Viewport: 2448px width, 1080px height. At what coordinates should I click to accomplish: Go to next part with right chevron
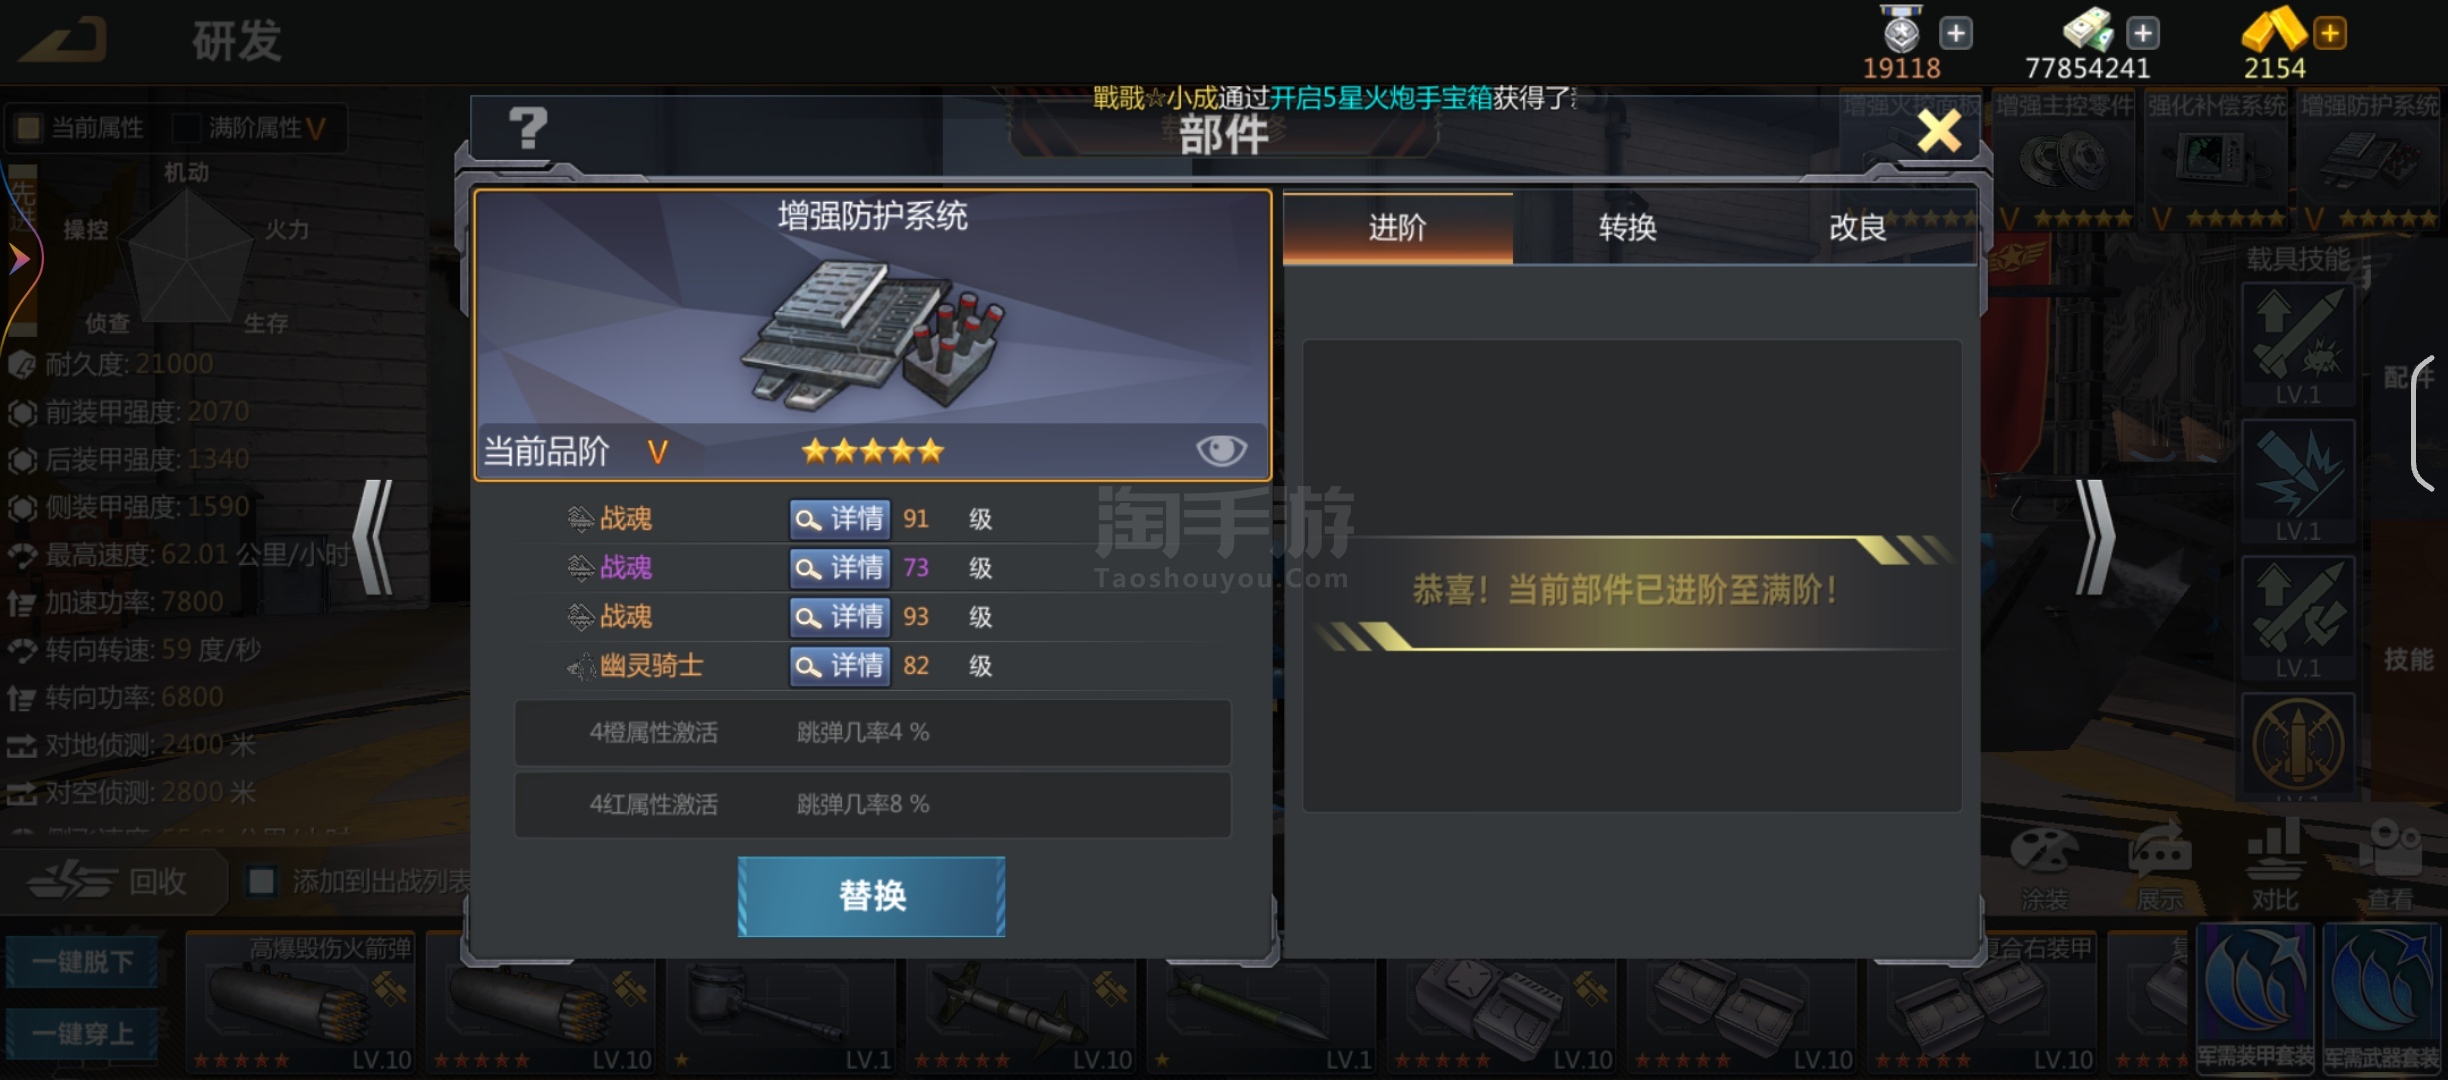[2095, 537]
